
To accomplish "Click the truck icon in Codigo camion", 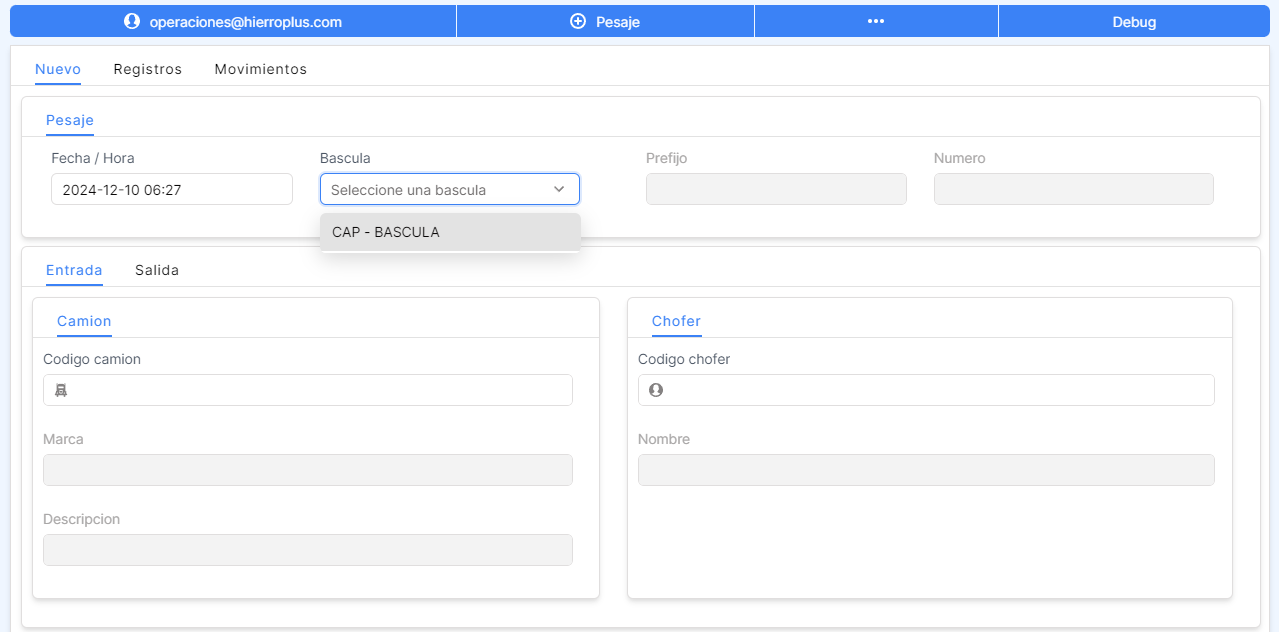I will pos(60,390).
